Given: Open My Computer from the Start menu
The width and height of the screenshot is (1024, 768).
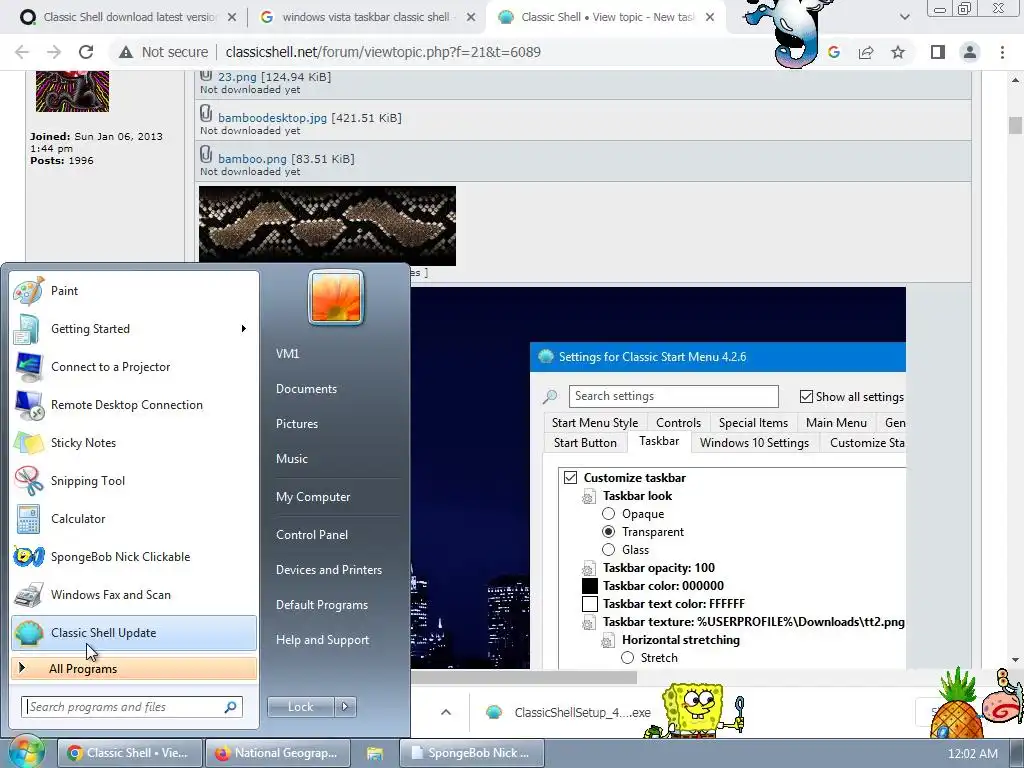Looking at the screenshot, I should pos(313,497).
